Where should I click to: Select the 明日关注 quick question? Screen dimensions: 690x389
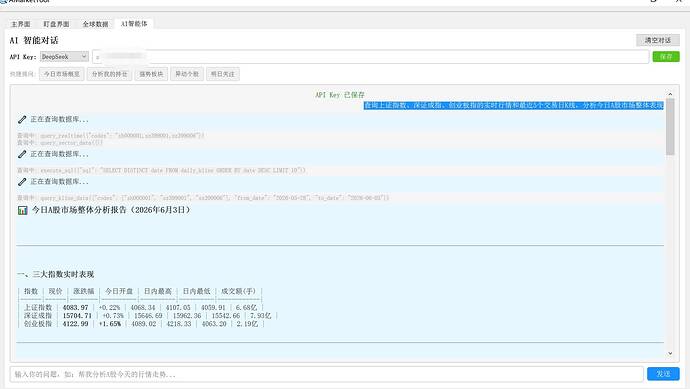(x=222, y=74)
